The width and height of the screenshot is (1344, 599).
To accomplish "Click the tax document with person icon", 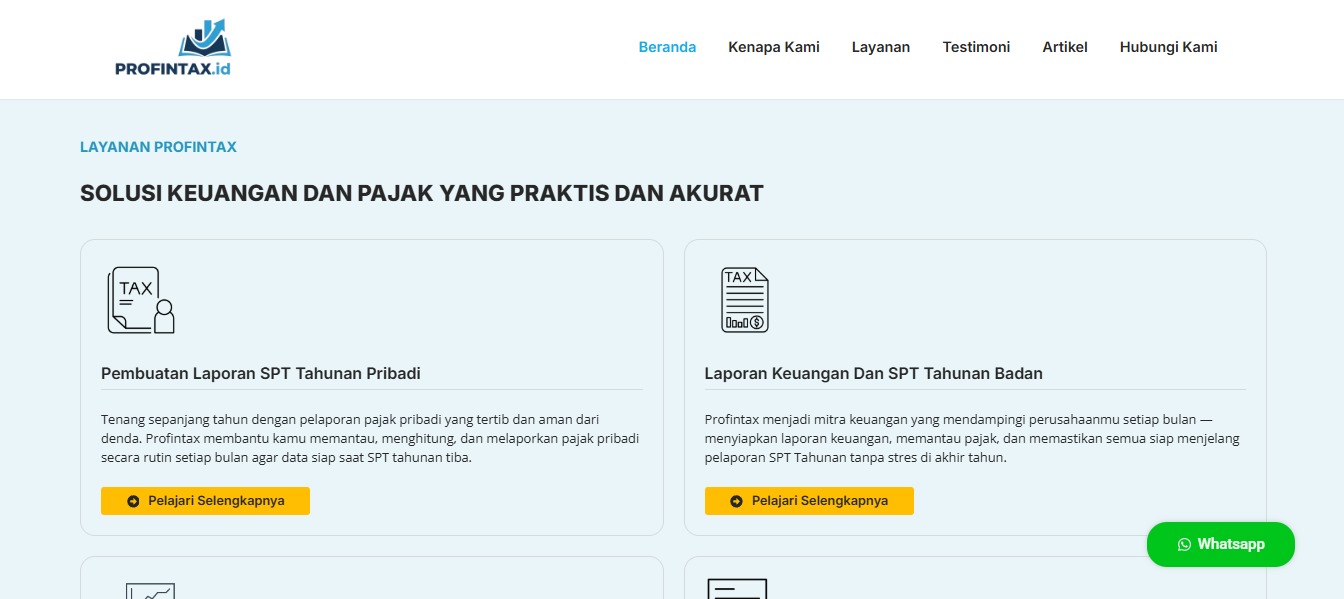I will (x=141, y=300).
